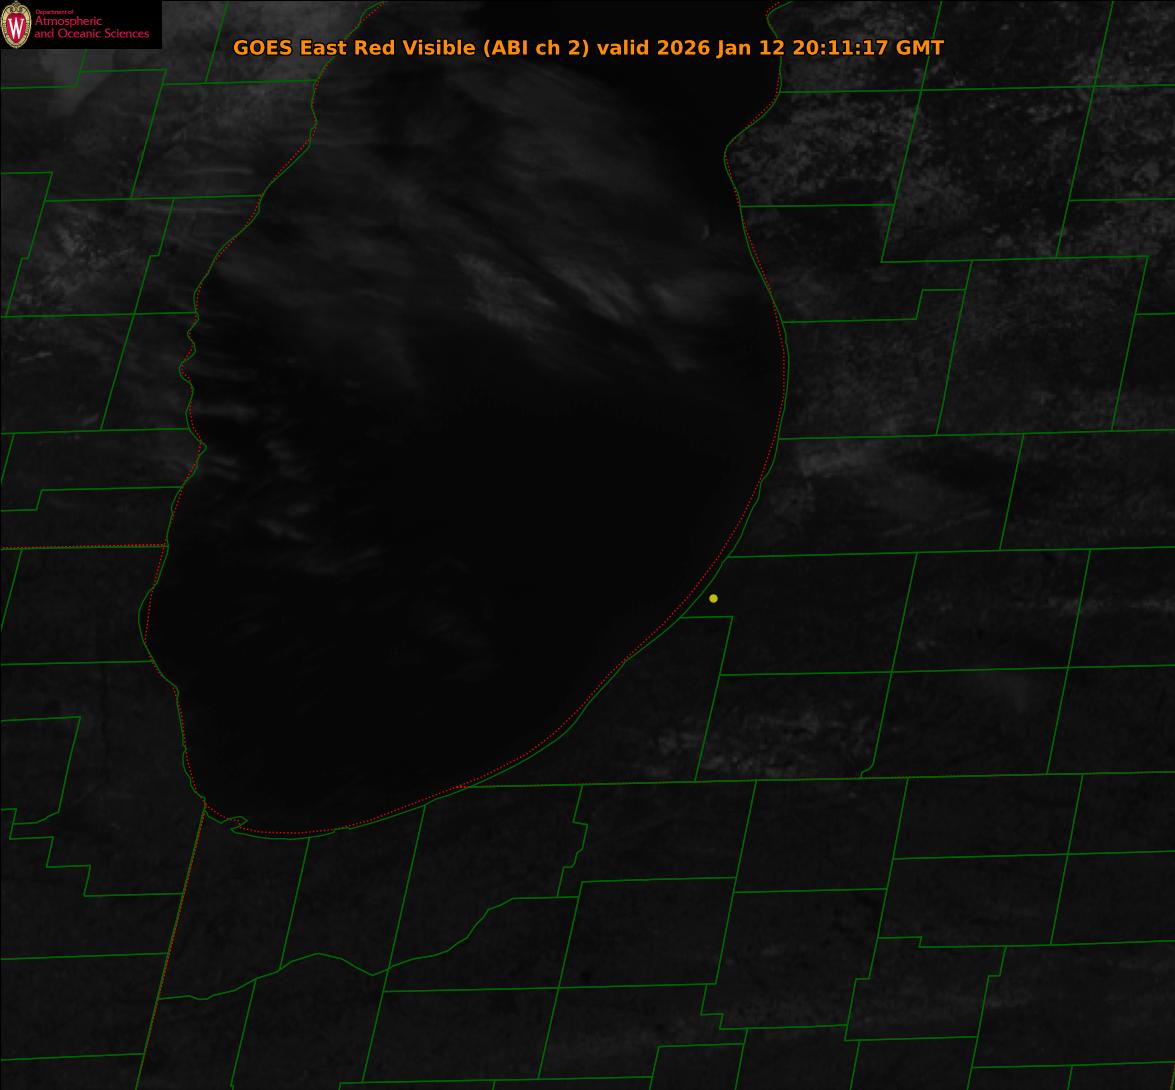Click the small harbor notch on the southwest shore
Viewport: 1175px width, 1090px height.
(238, 824)
